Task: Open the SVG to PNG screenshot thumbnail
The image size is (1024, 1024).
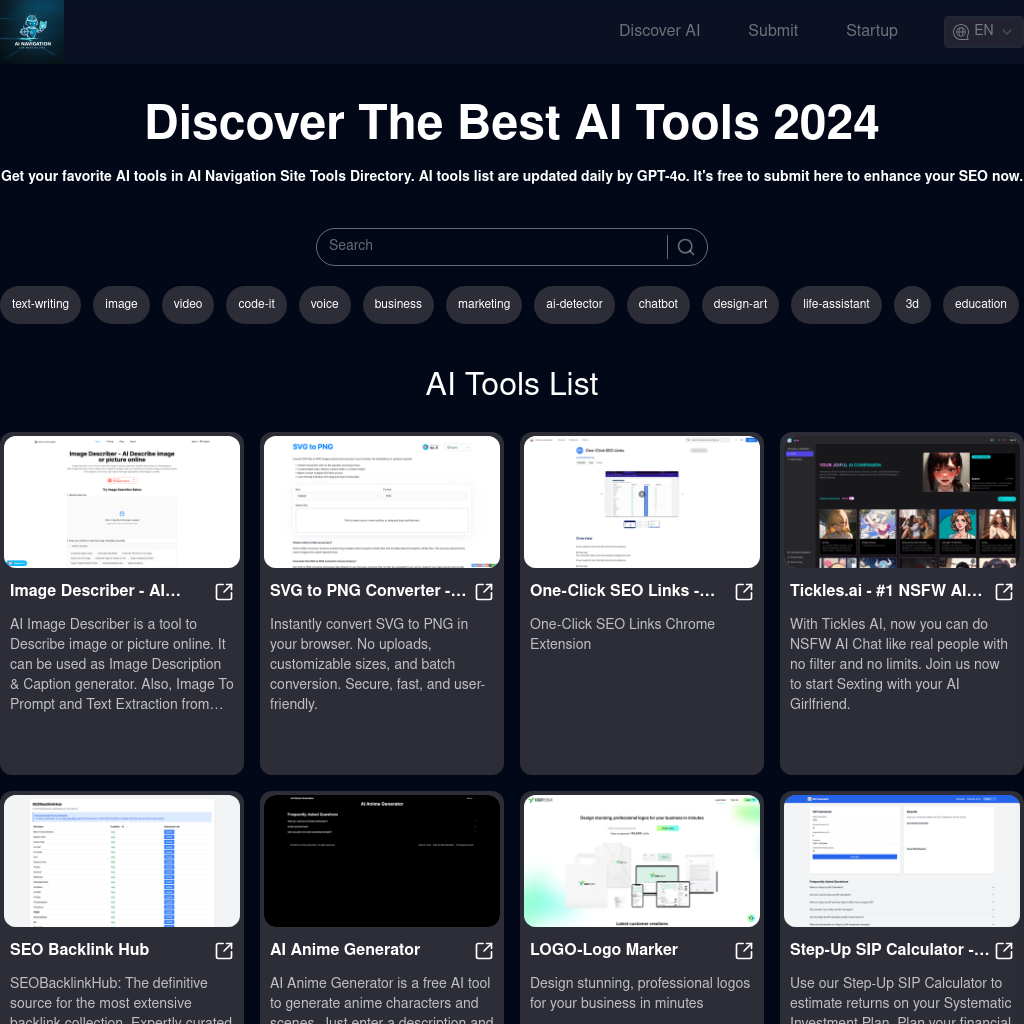Action: coord(382,502)
